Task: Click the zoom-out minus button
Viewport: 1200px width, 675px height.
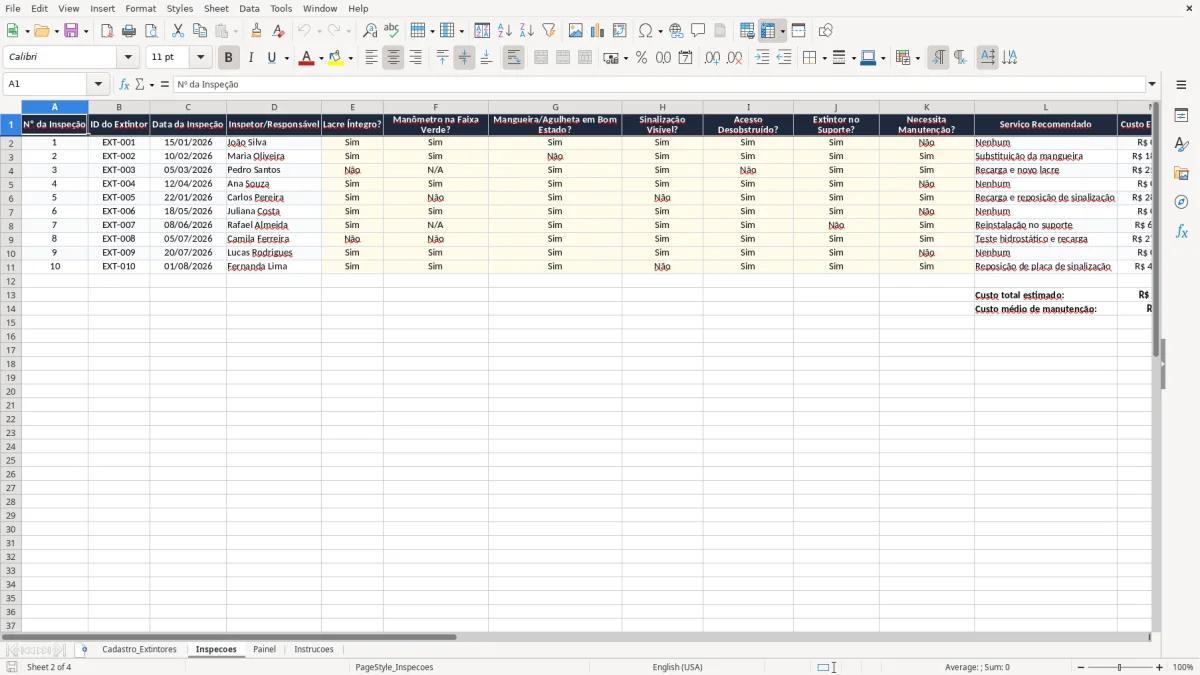Action: tap(1081, 667)
